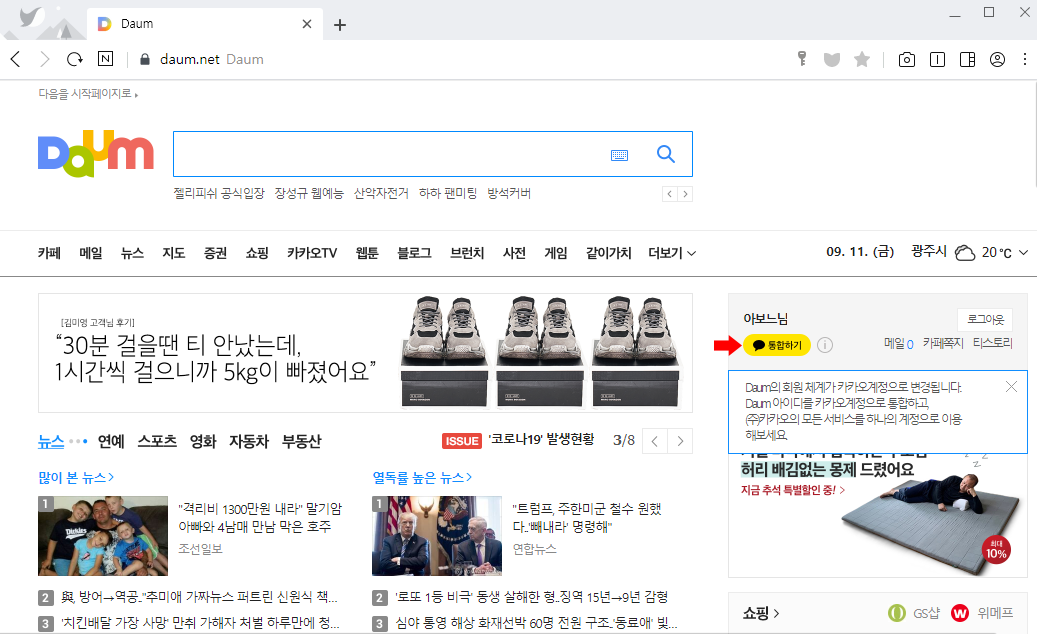Viewport: 1037px width, 634px height.
Task: Open news thumbnail of family photo
Action: pyautogui.click(x=103, y=536)
